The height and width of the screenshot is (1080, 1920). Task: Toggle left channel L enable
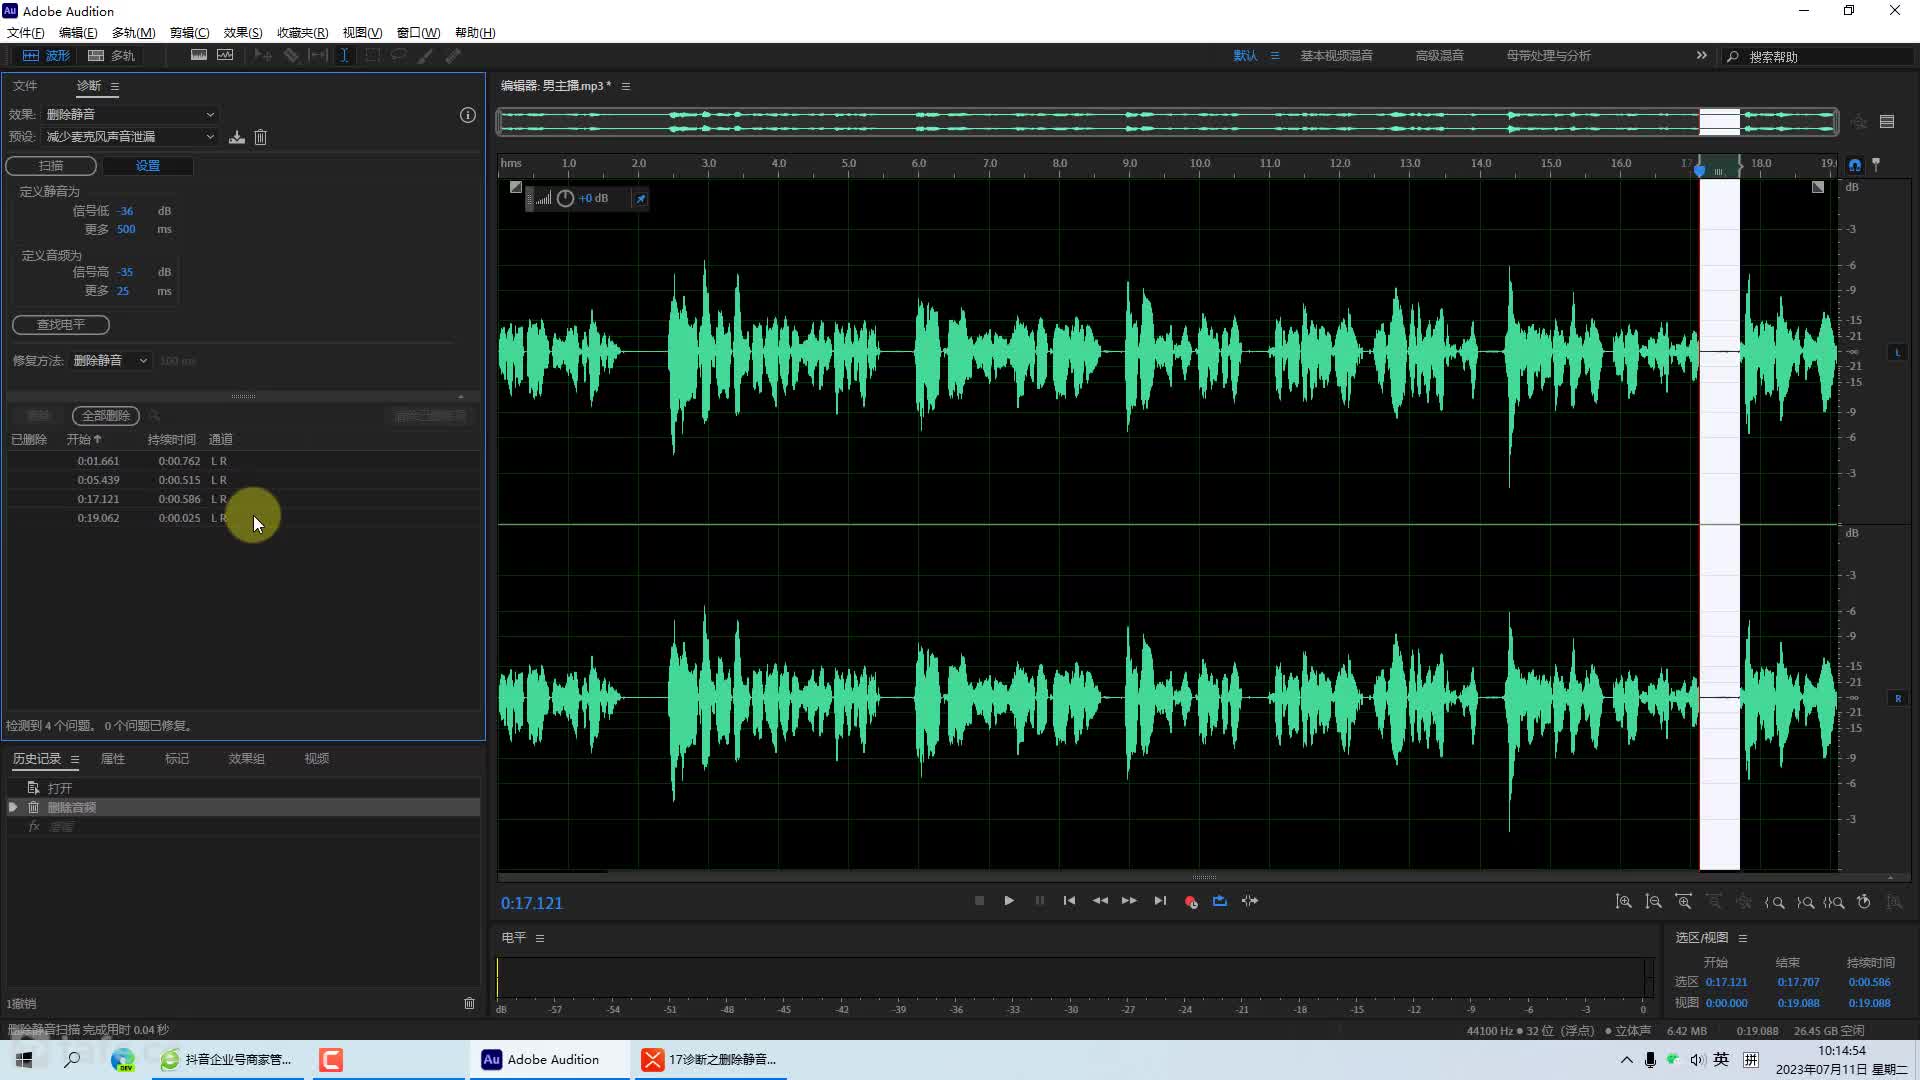1897,353
